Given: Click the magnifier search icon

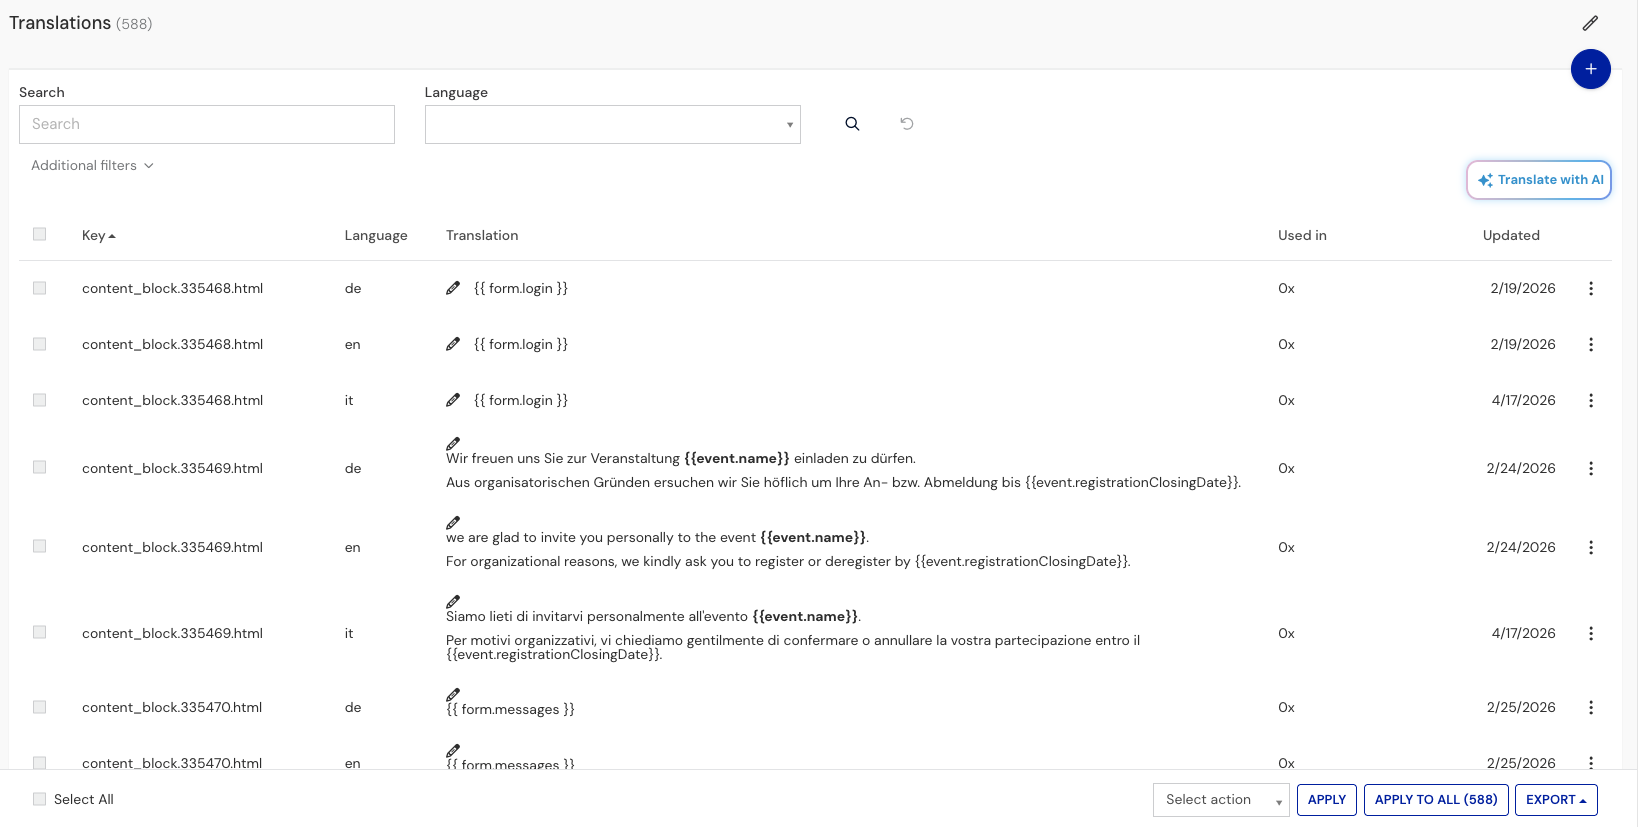Looking at the screenshot, I should (x=852, y=124).
